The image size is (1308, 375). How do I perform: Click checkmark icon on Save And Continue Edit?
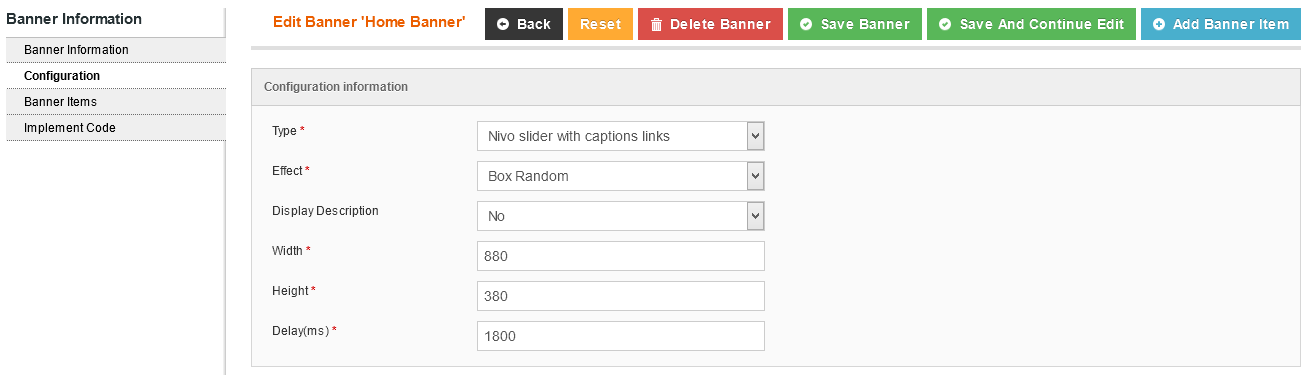tap(945, 24)
